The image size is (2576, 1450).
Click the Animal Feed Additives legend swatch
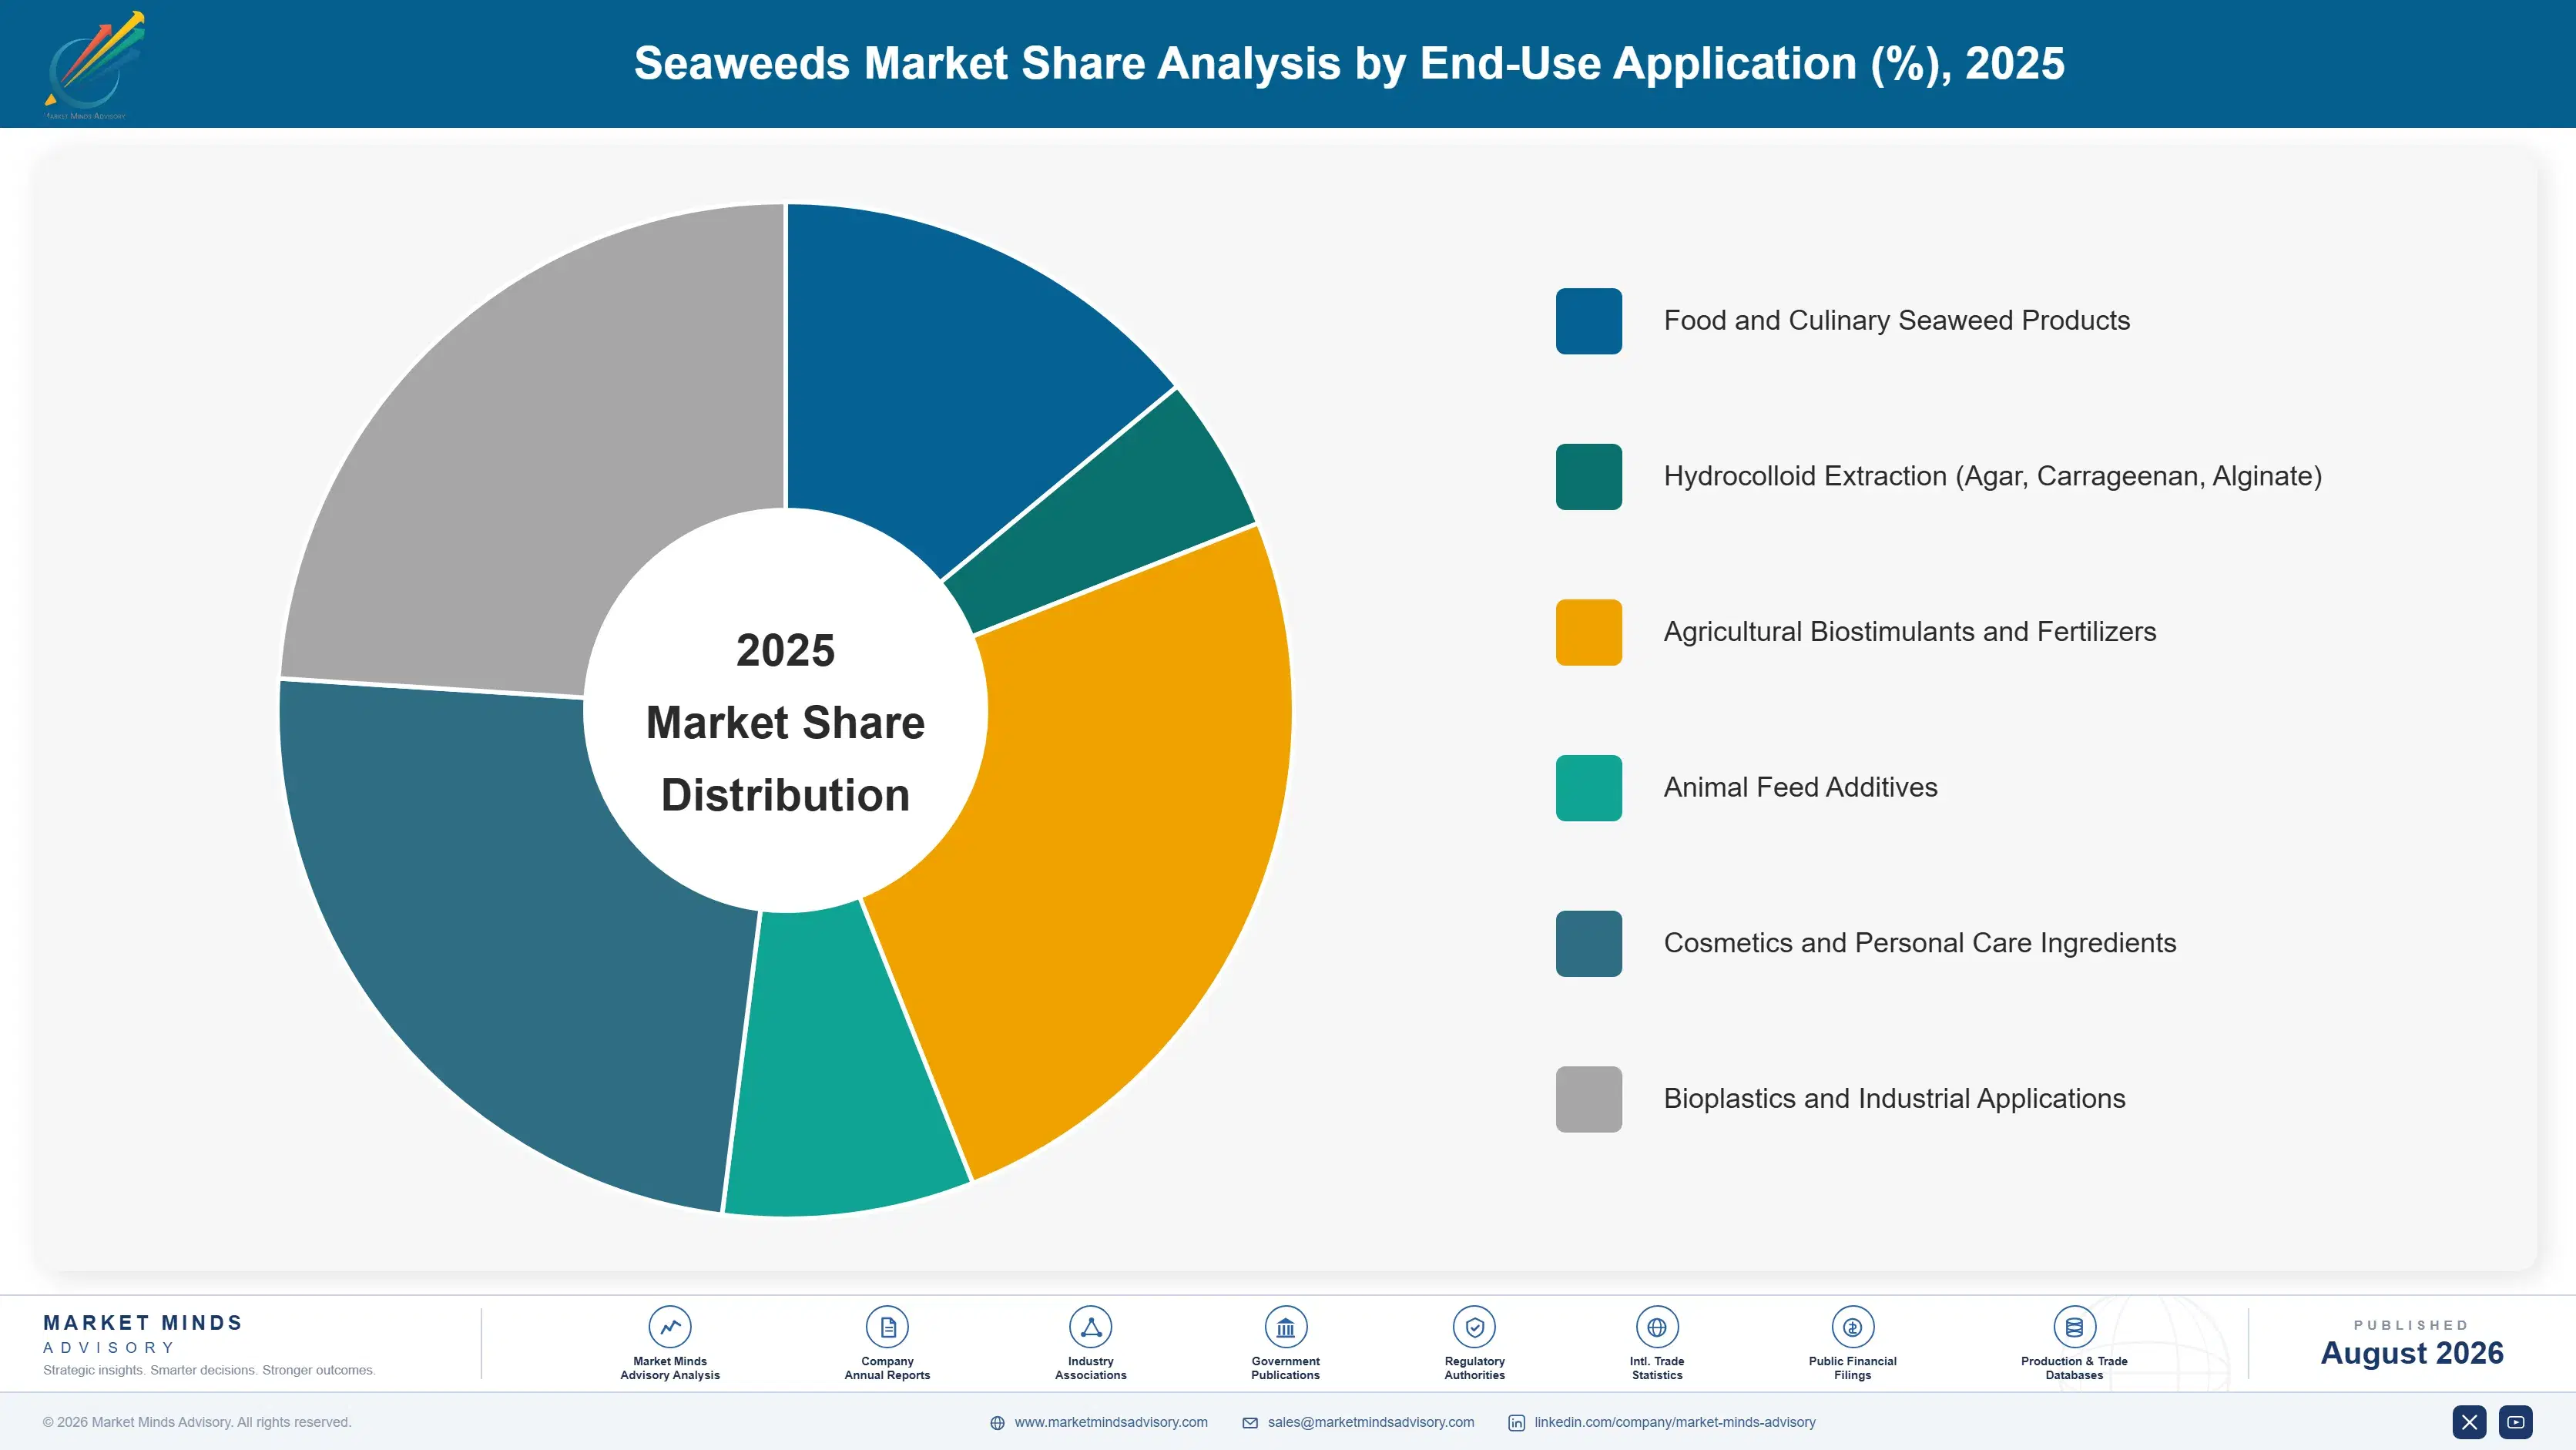point(1589,788)
